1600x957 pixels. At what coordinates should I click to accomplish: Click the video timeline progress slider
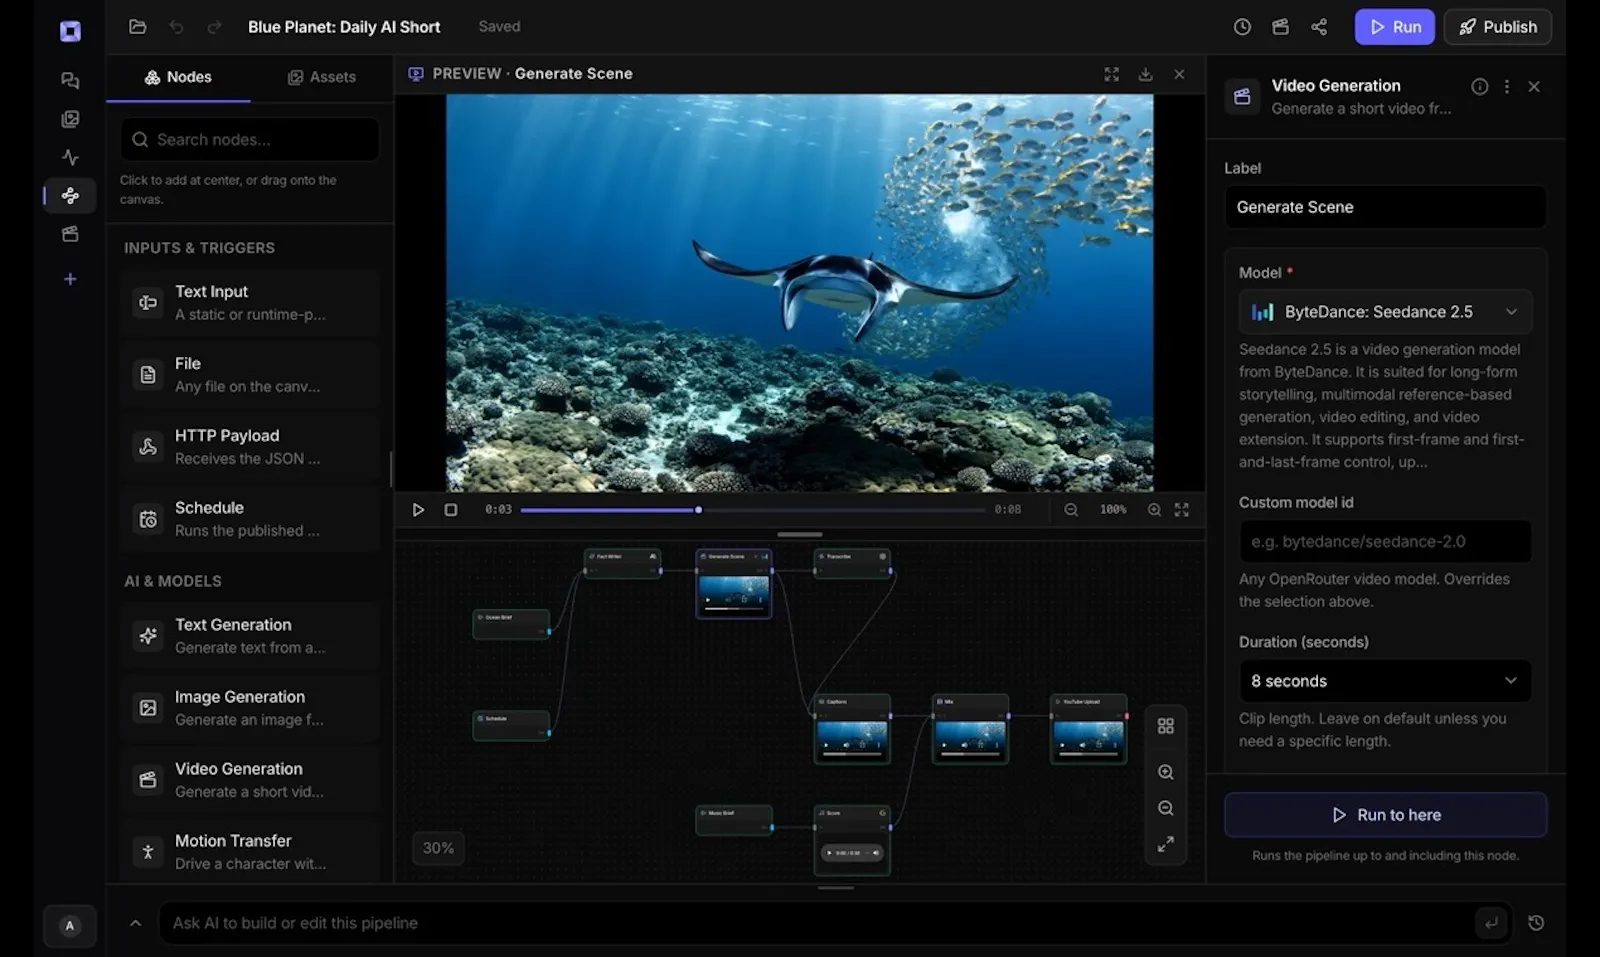point(753,510)
